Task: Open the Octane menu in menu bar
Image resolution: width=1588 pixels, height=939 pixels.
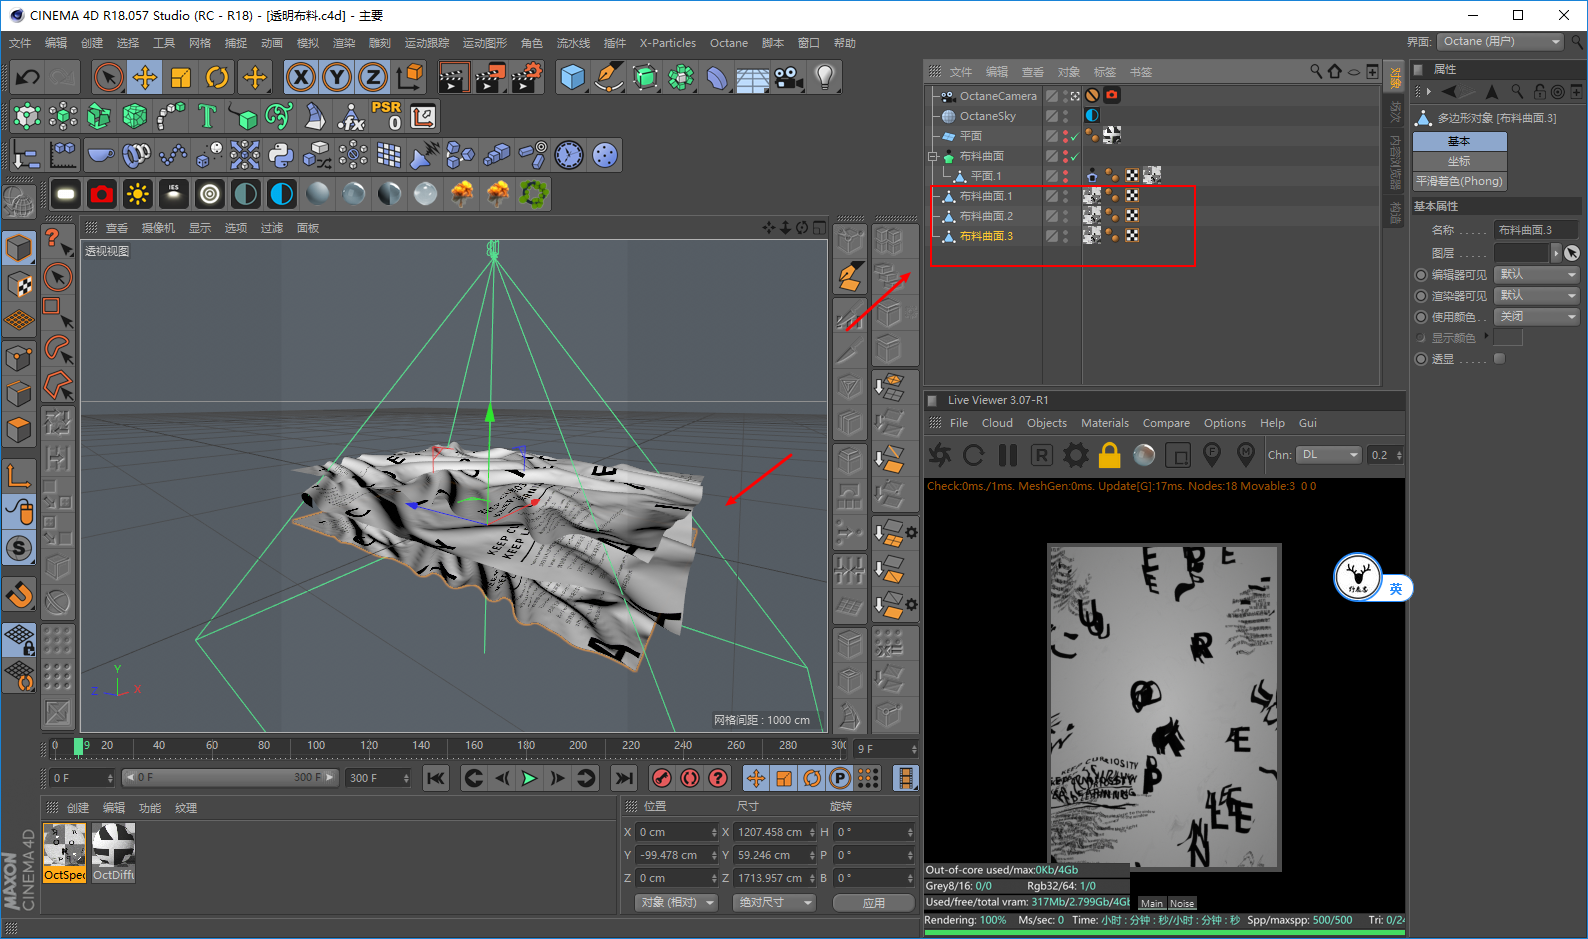Action: (728, 43)
